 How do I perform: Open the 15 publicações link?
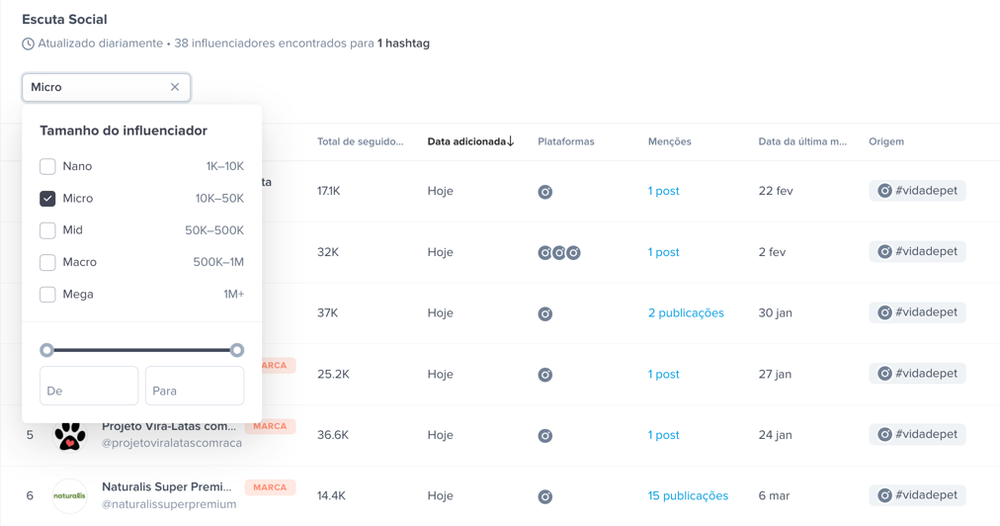pos(688,495)
